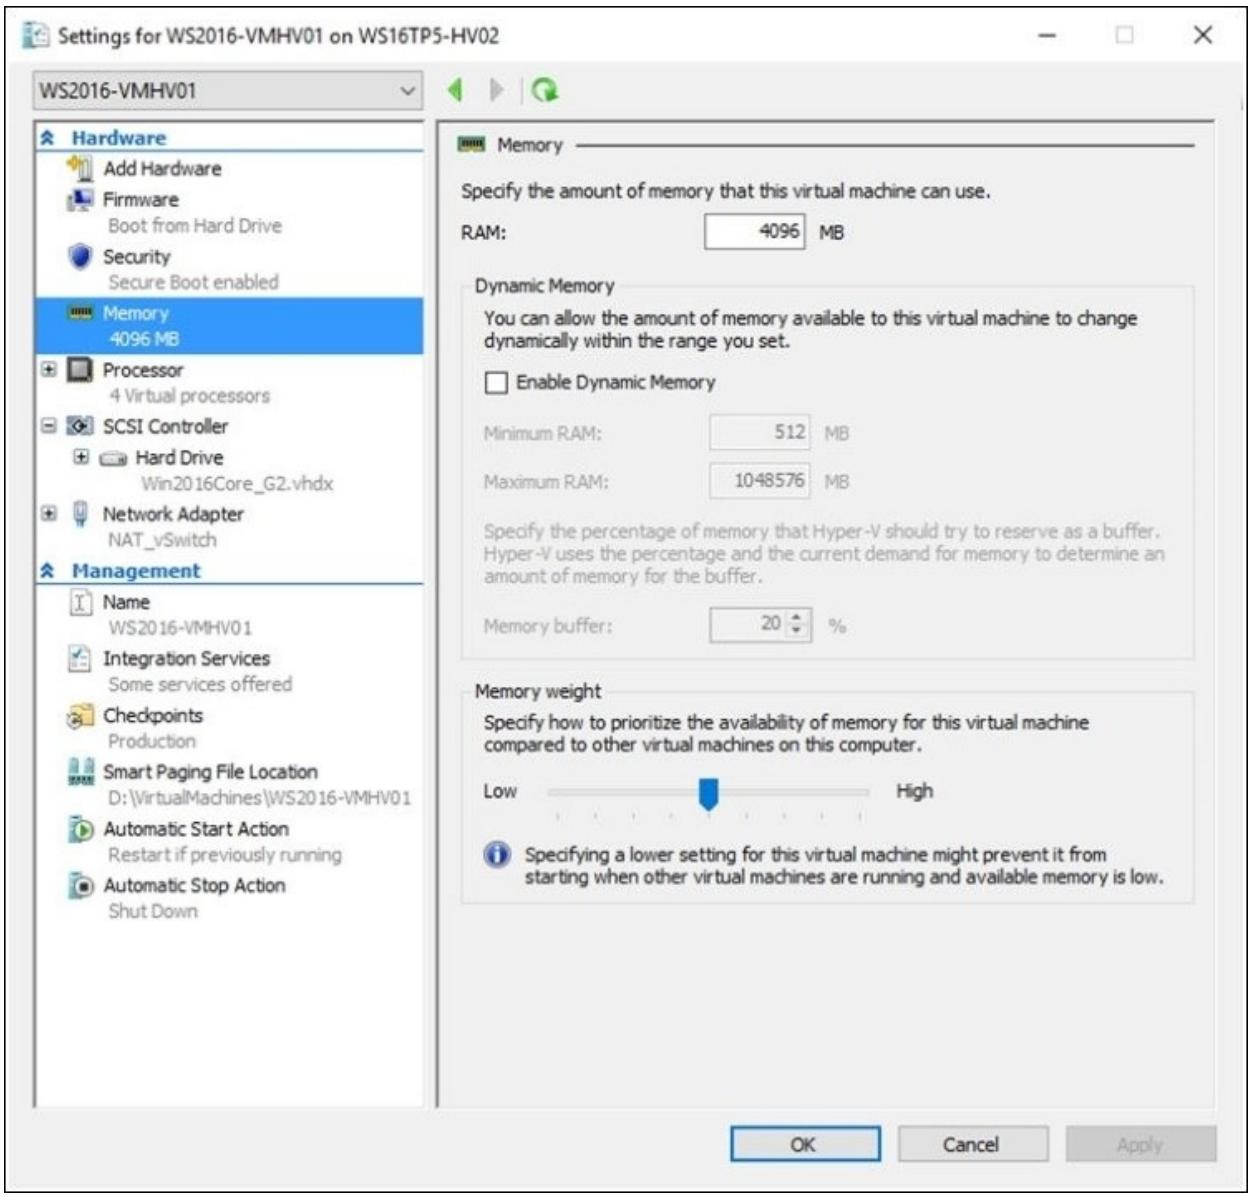Select Automatic Stop Action item

tap(194, 885)
